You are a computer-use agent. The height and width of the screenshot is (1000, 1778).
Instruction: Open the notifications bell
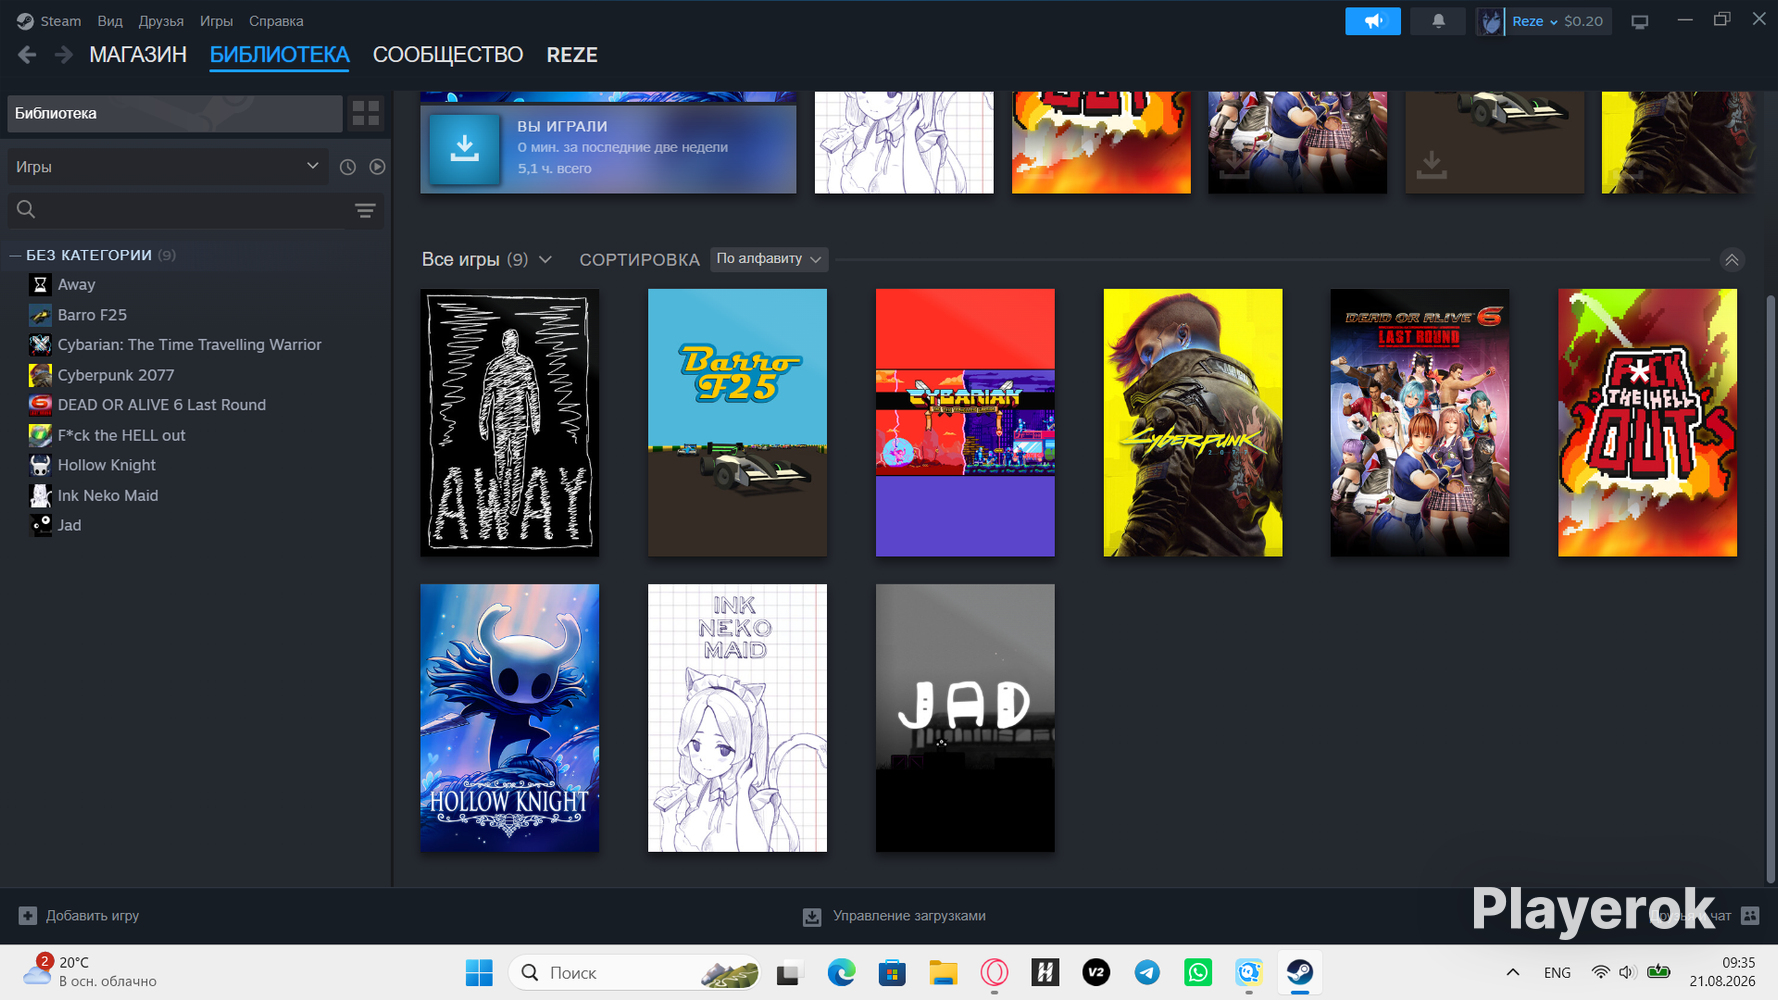pyautogui.click(x=1438, y=21)
